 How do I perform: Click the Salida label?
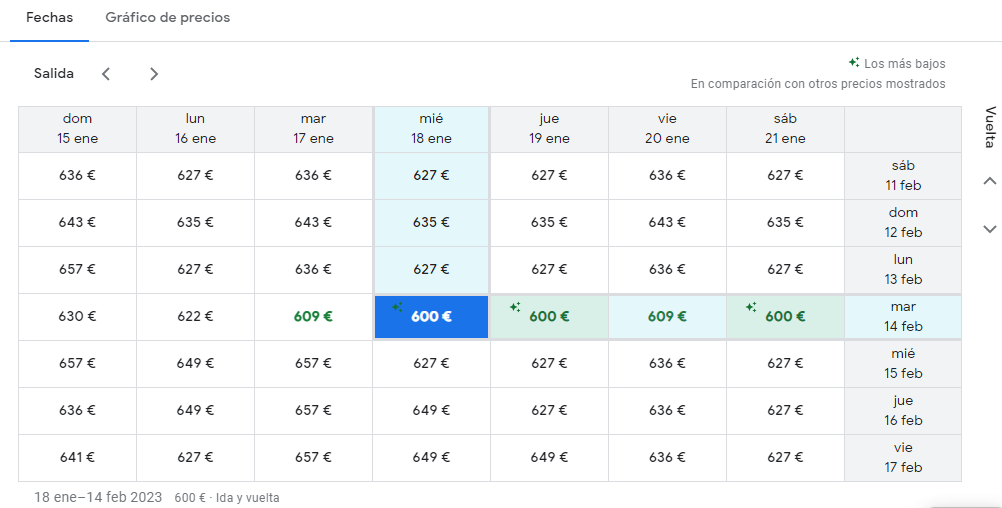click(54, 73)
